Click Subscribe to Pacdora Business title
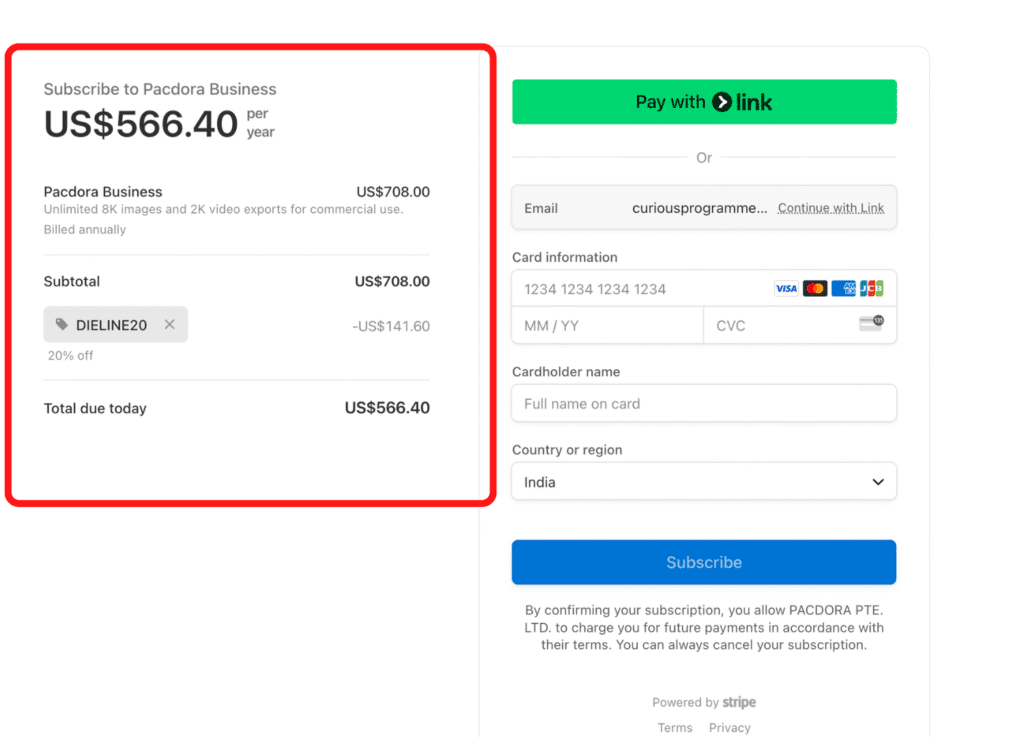1024x737 pixels. (x=160, y=89)
